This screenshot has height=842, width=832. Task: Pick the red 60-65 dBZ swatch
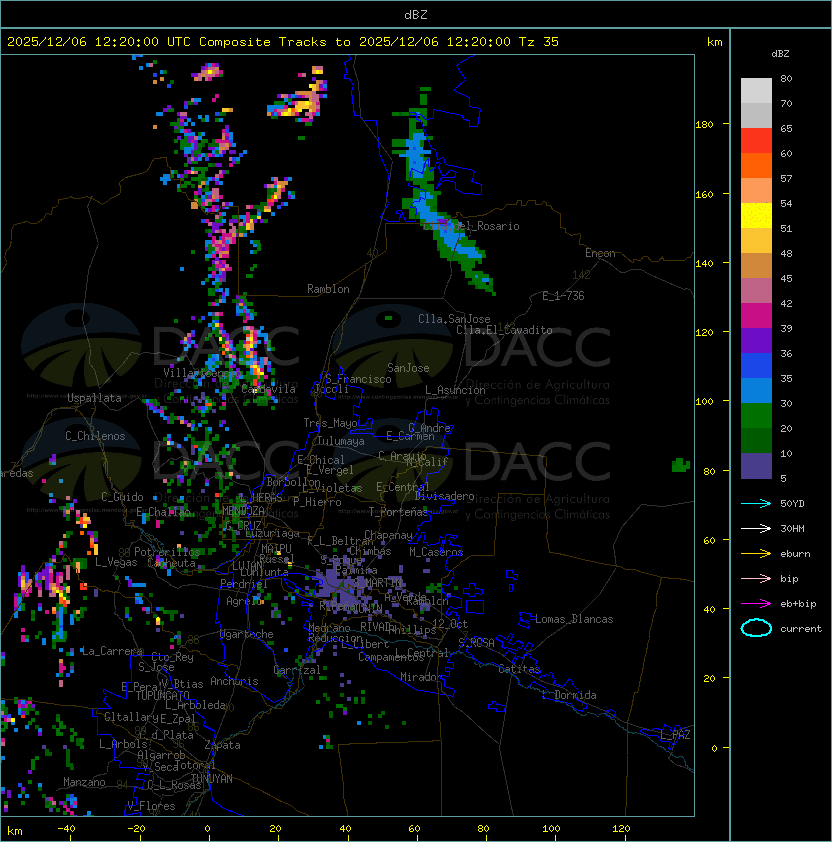tap(756, 141)
